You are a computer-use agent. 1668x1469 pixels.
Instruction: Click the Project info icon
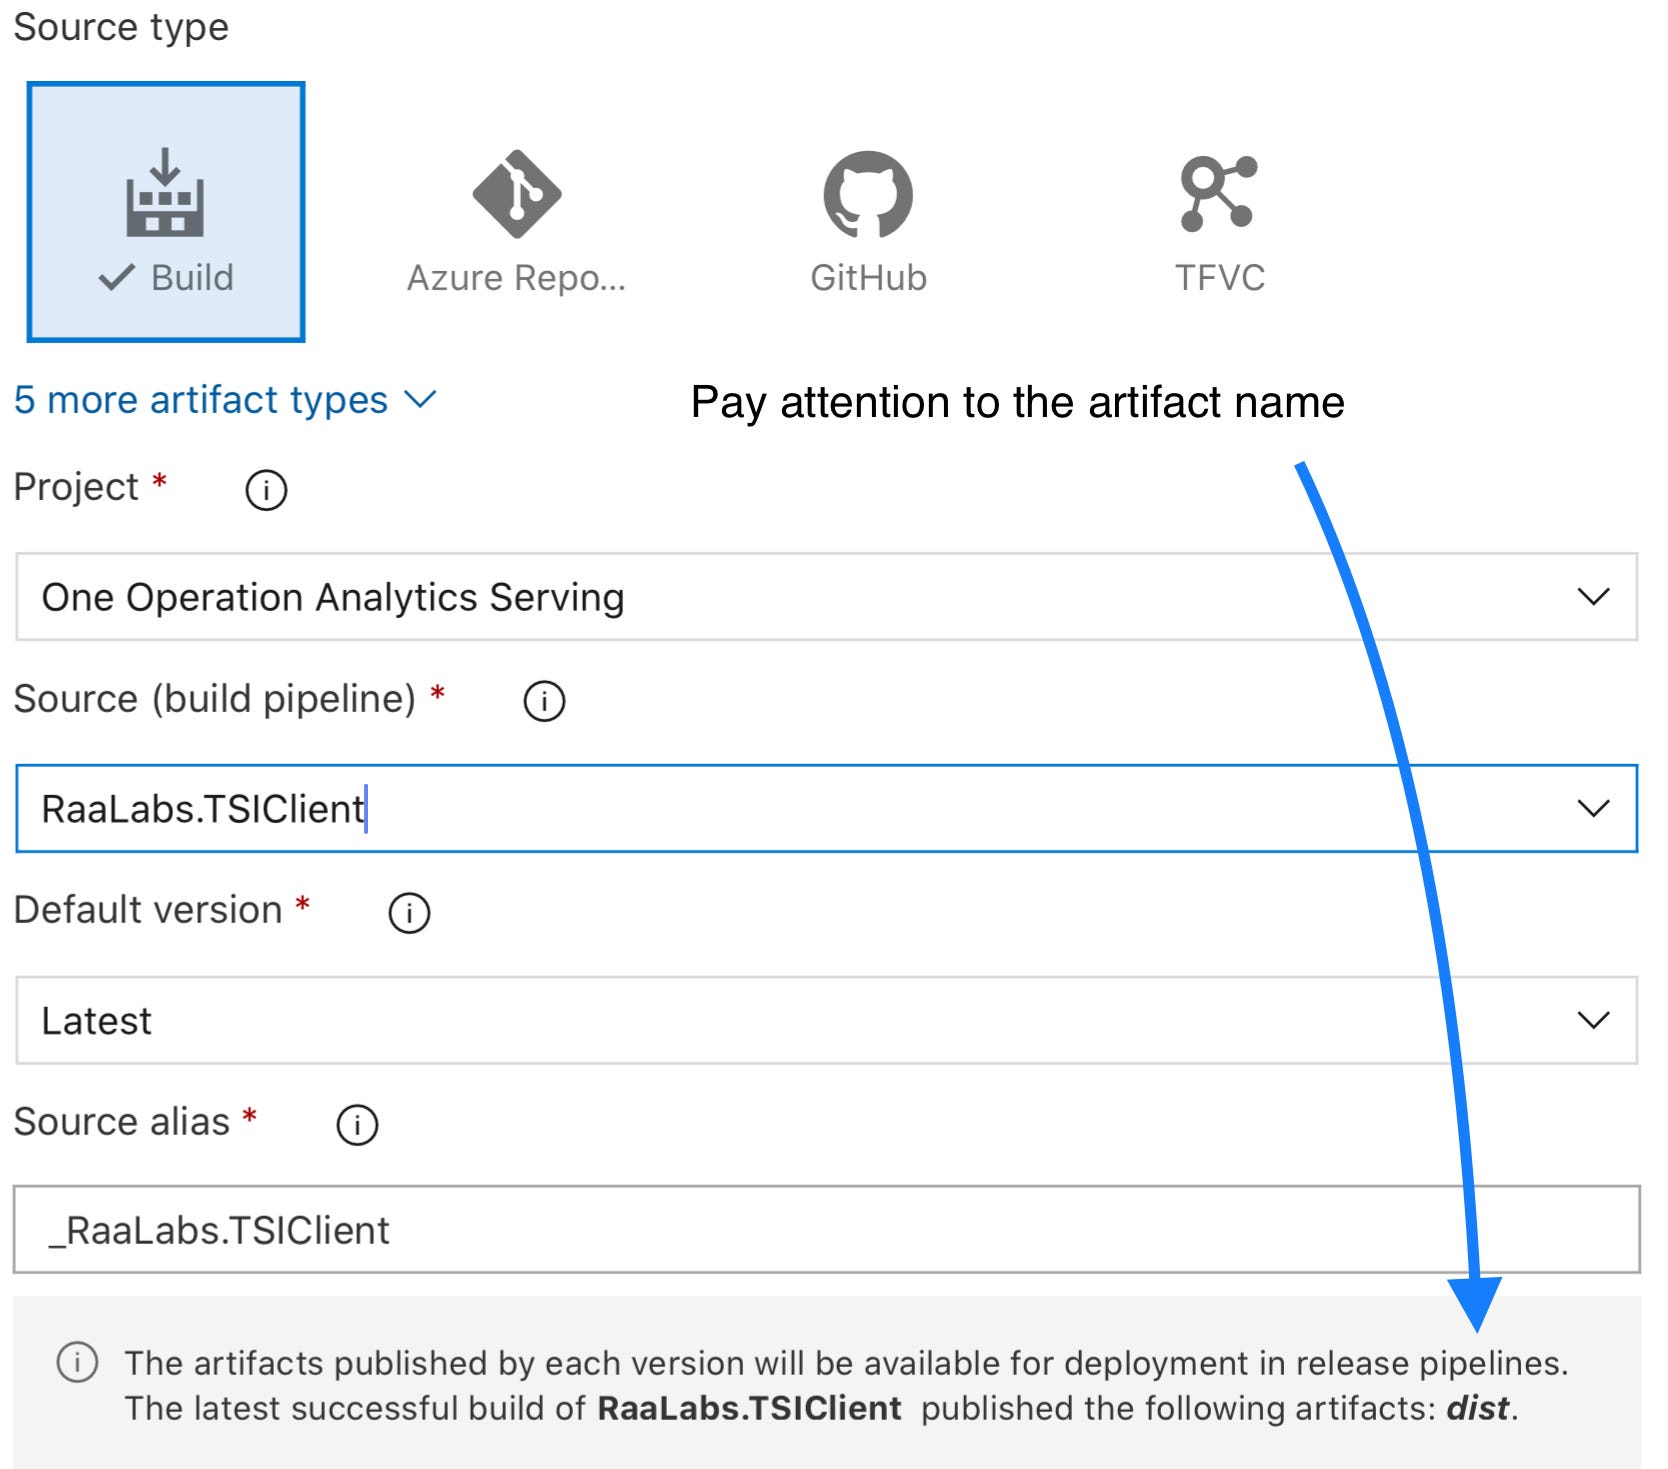coord(264,489)
